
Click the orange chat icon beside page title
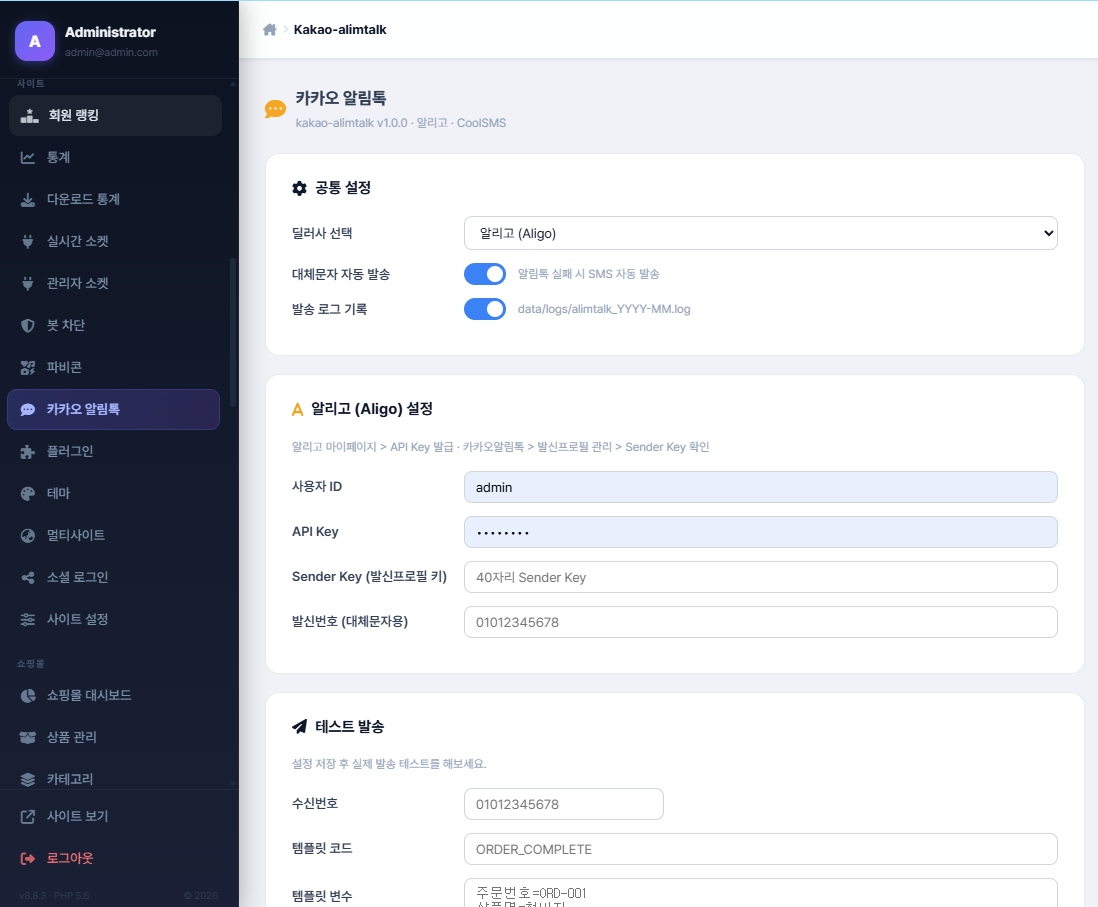(x=275, y=109)
